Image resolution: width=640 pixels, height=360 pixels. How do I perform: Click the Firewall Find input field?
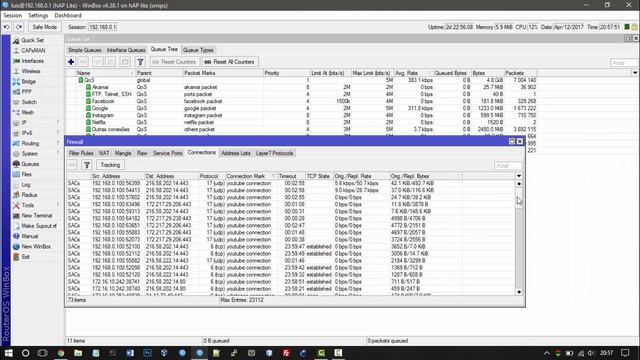coord(507,165)
